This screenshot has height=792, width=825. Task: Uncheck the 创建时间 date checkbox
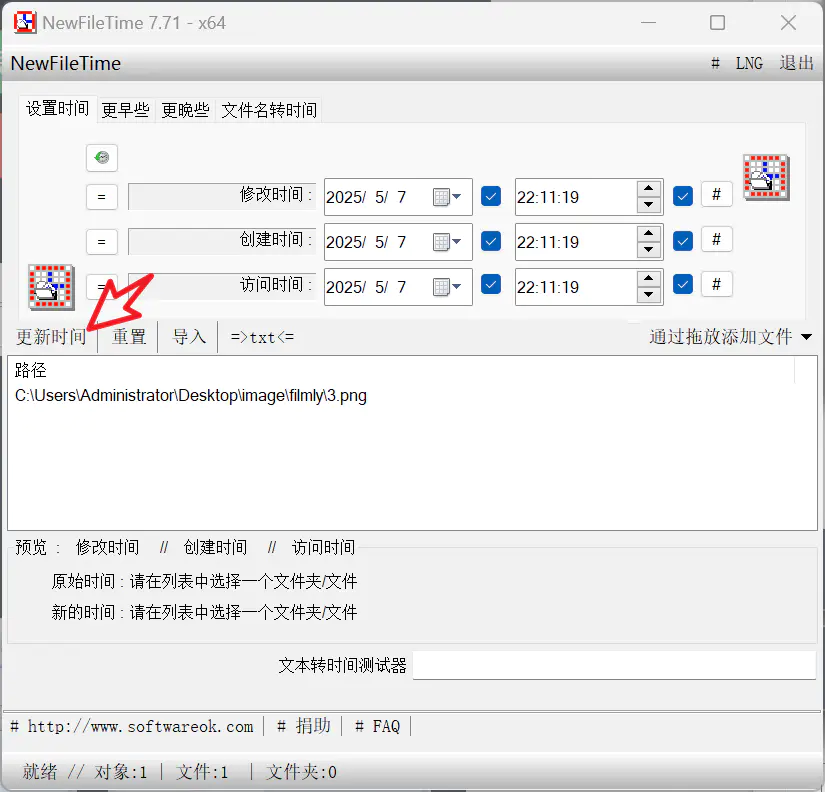tap(491, 241)
